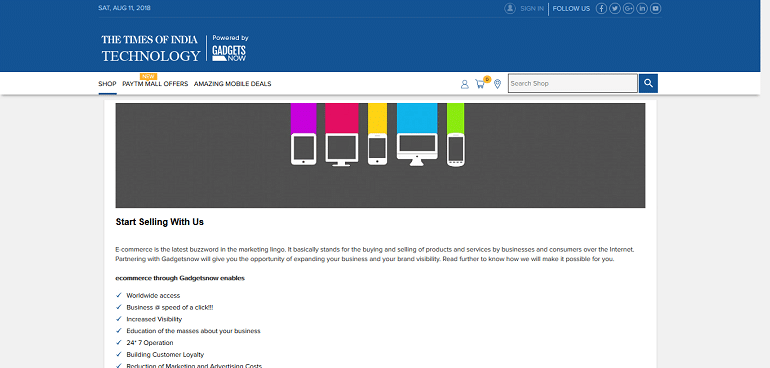
Task: Click the 'FOLLOW US' label
Action: pyautogui.click(x=571, y=8)
